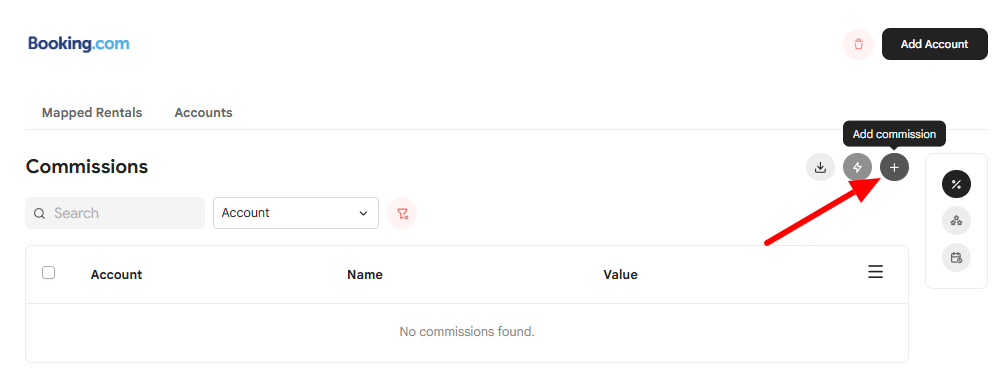
Task: Click the Booking.com logo
Action: tap(79, 43)
